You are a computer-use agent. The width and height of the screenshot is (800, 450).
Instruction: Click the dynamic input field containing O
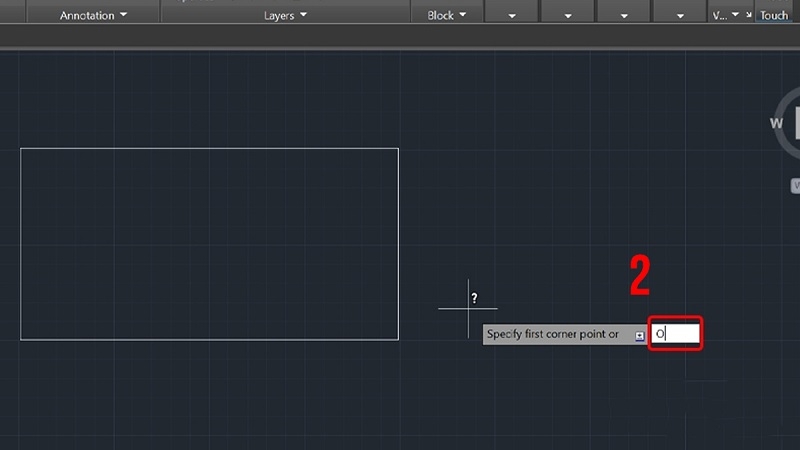(675, 334)
